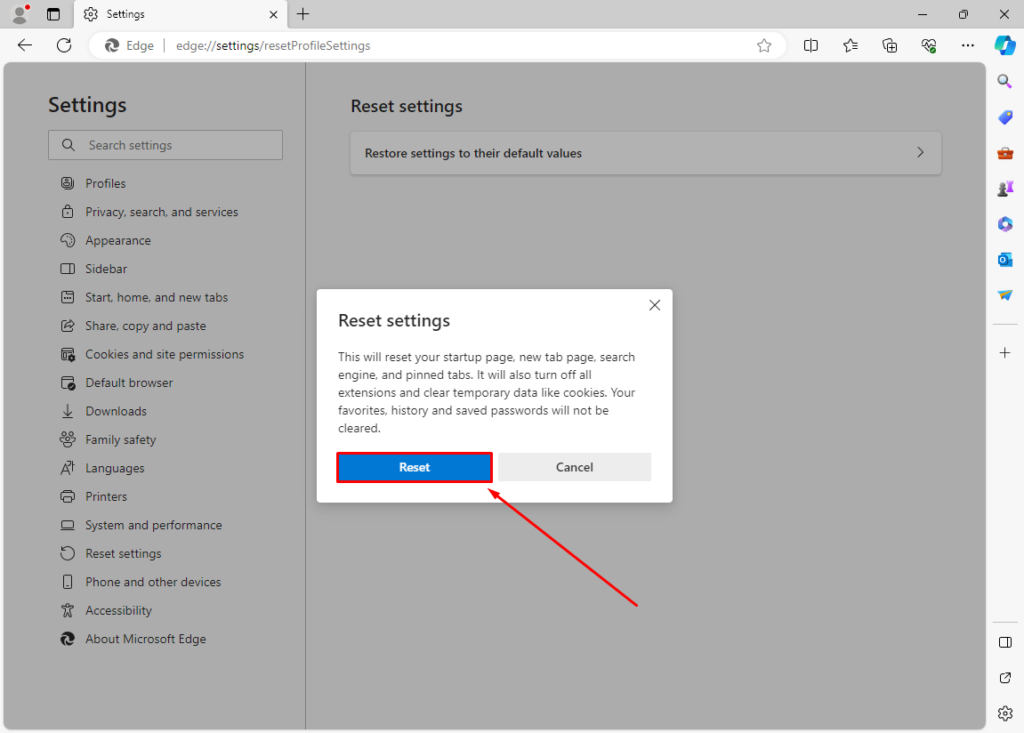Open Microsoft 365 from the sidebar

[x=1004, y=224]
